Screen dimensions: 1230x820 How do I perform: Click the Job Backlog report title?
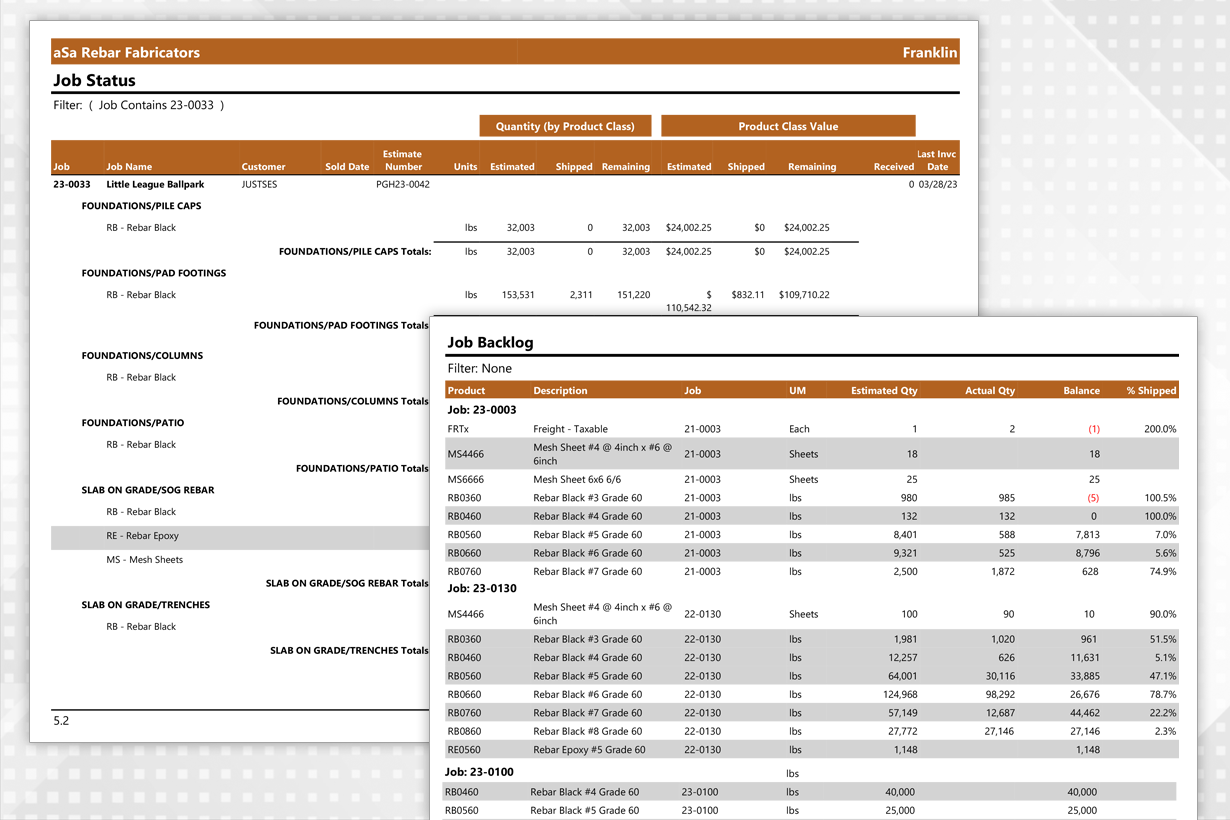tap(490, 342)
